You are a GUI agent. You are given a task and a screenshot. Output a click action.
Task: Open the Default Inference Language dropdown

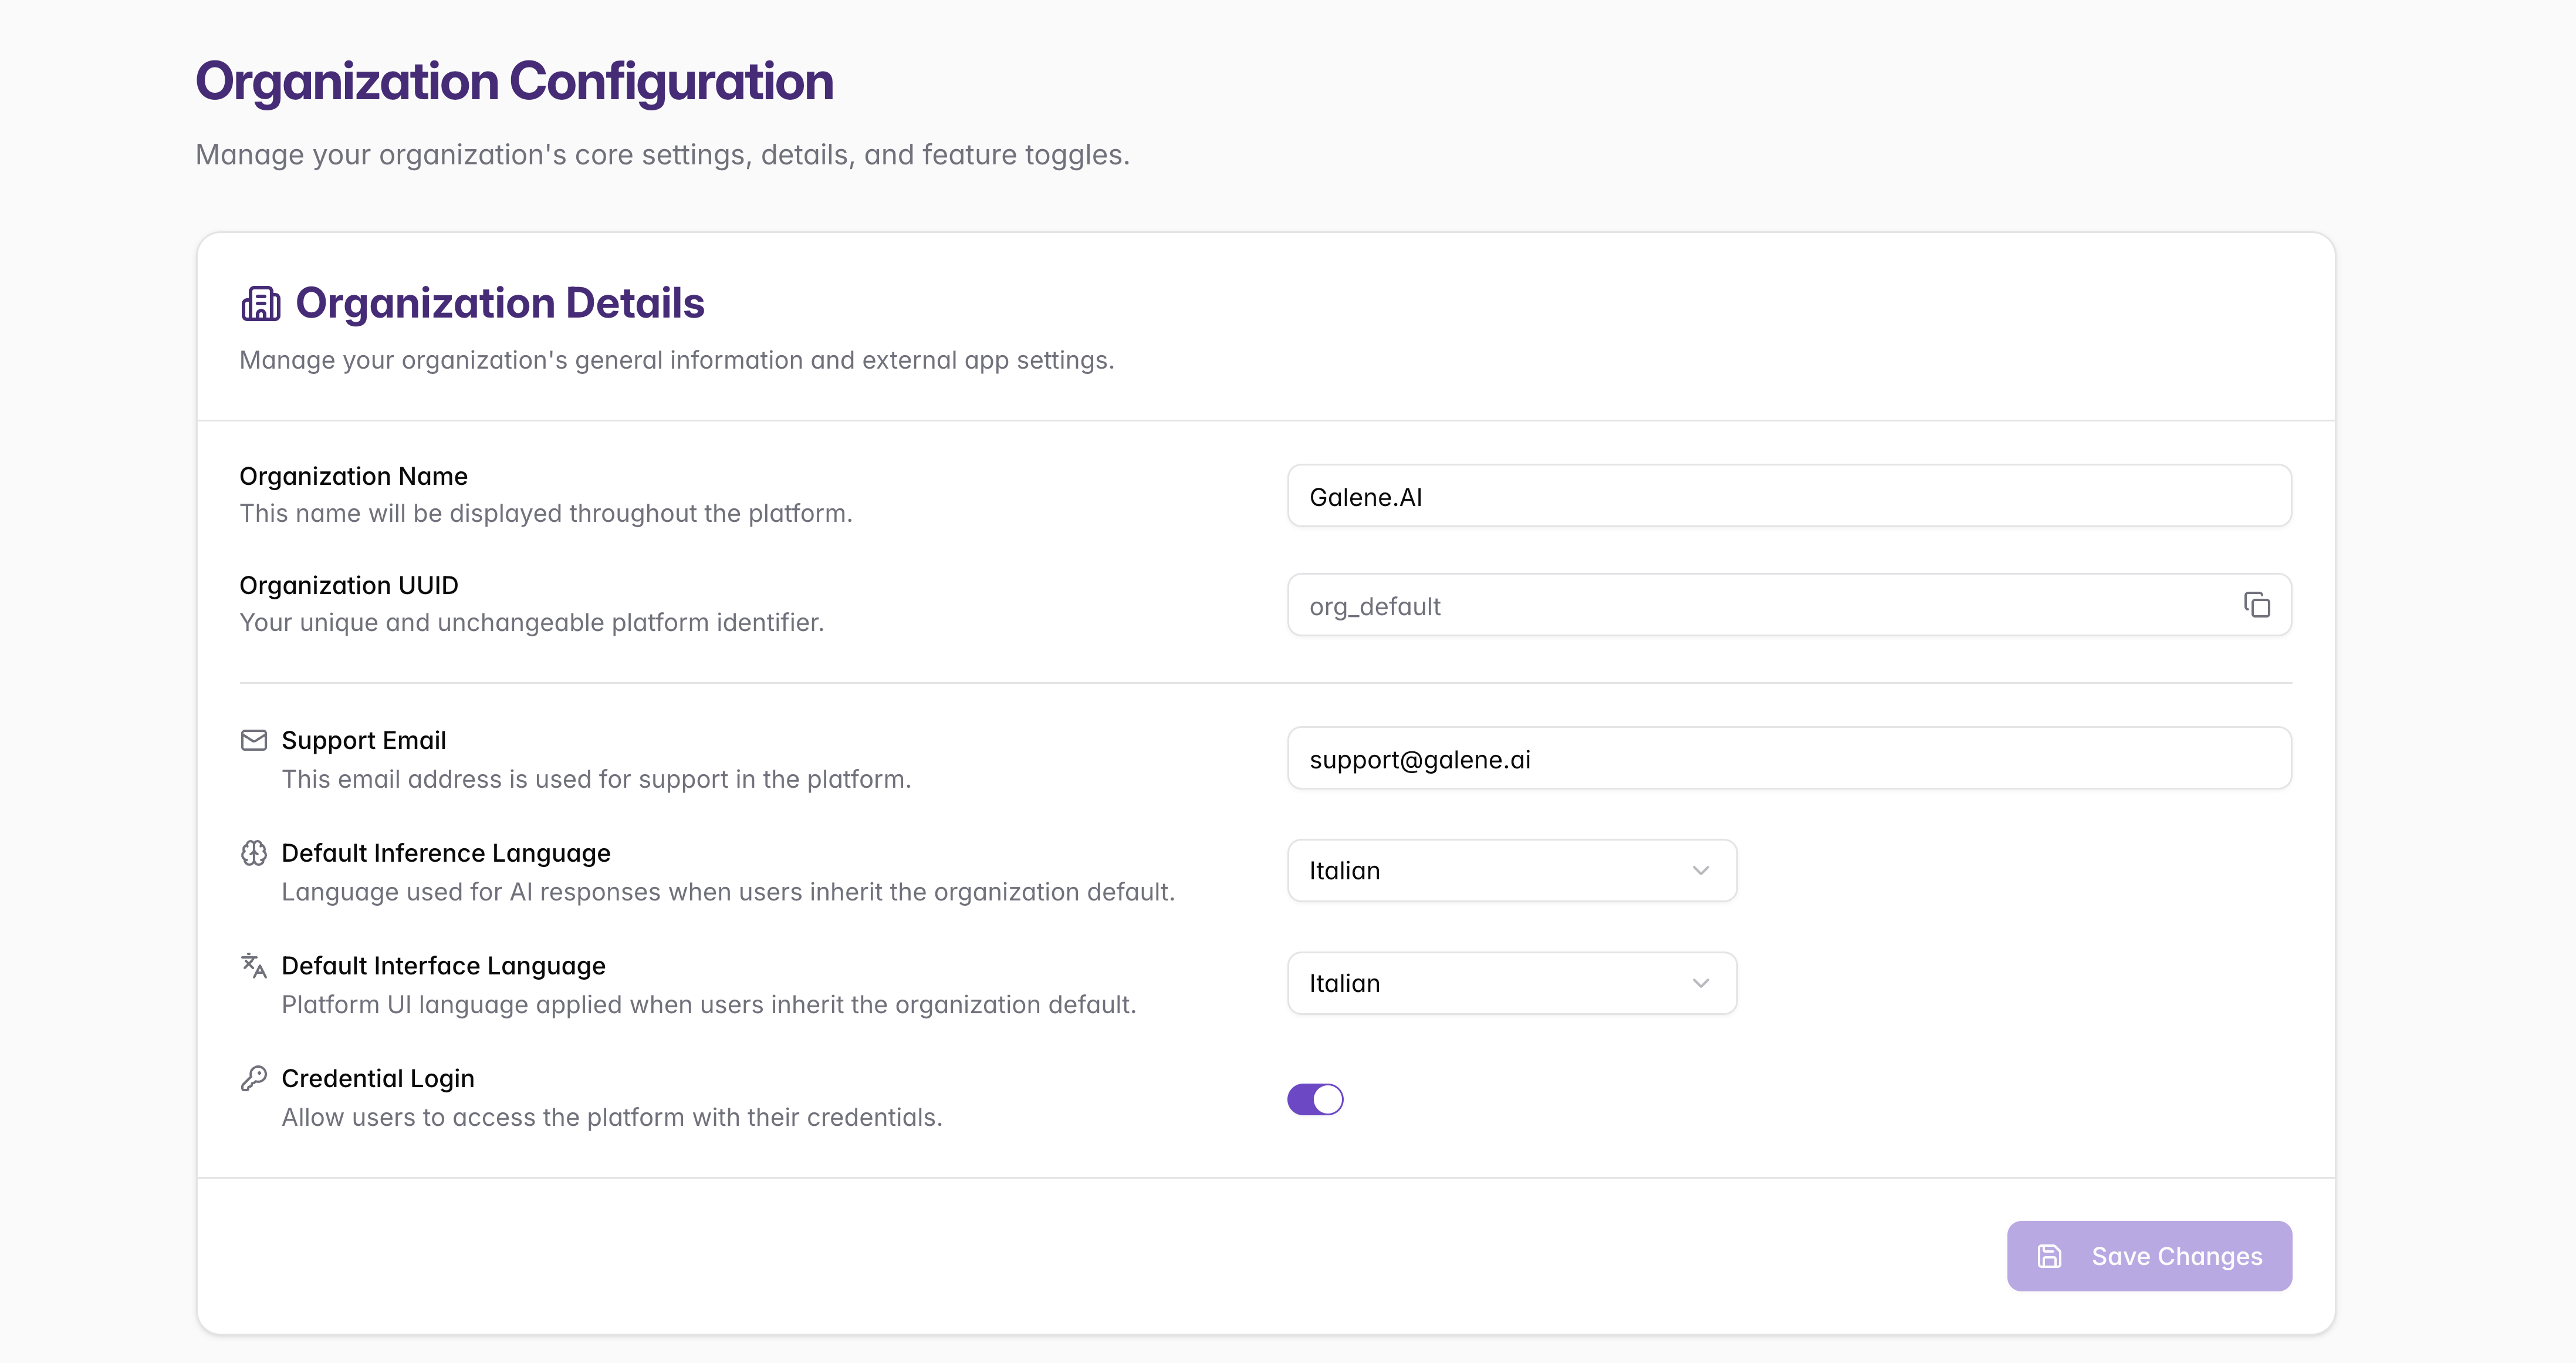[x=1512, y=871]
